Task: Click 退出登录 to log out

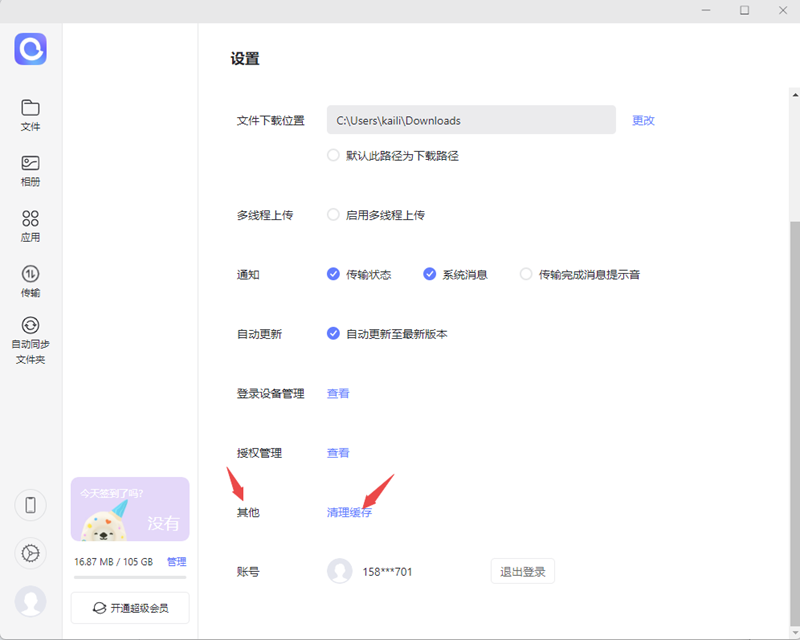Action: coord(522,571)
